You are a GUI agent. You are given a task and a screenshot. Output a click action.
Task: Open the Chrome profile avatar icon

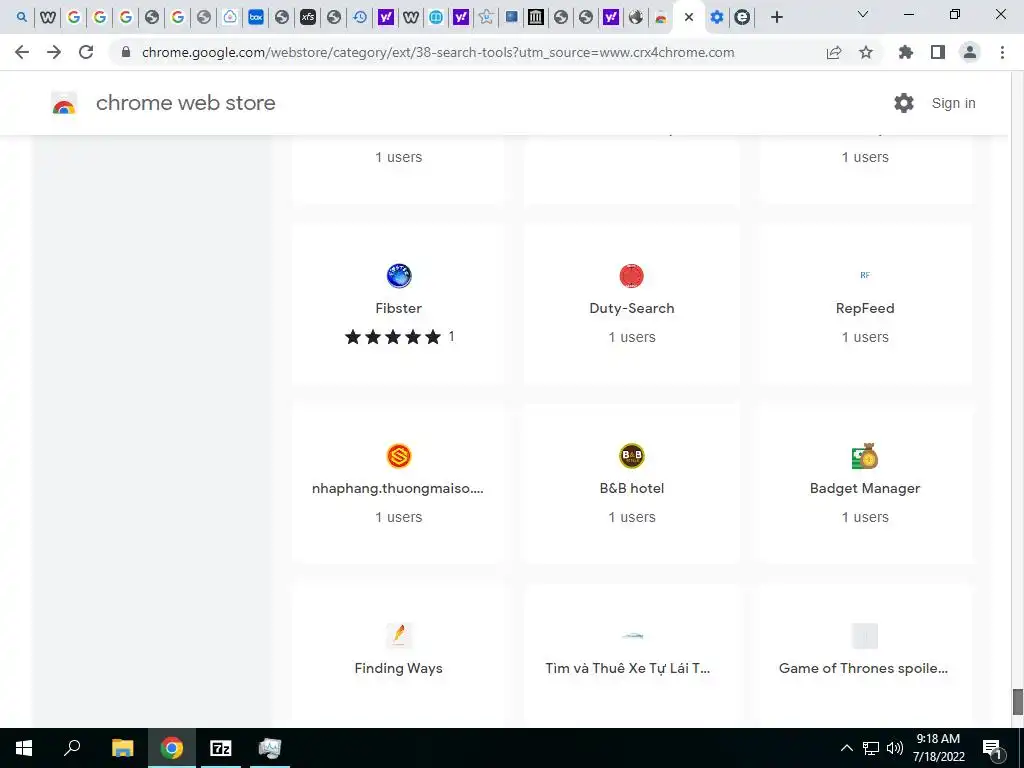pyautogui.click(x=970, y=52)
